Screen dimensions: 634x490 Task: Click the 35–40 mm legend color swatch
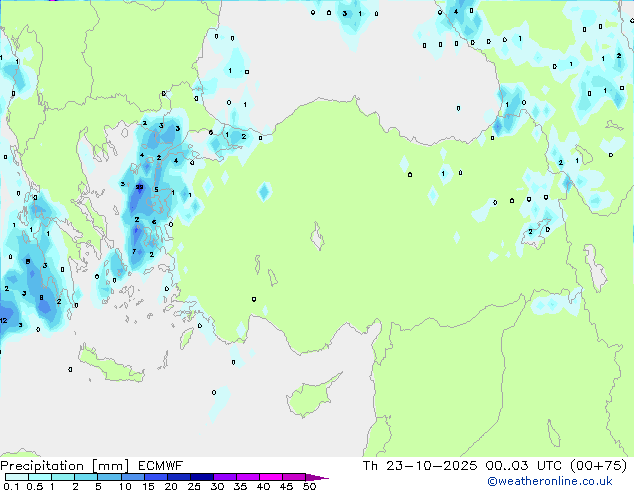[248, 477]
